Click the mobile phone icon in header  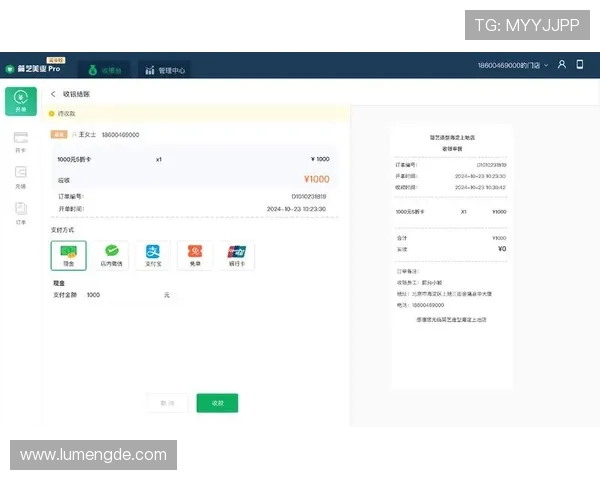click(x=580, y=64)
